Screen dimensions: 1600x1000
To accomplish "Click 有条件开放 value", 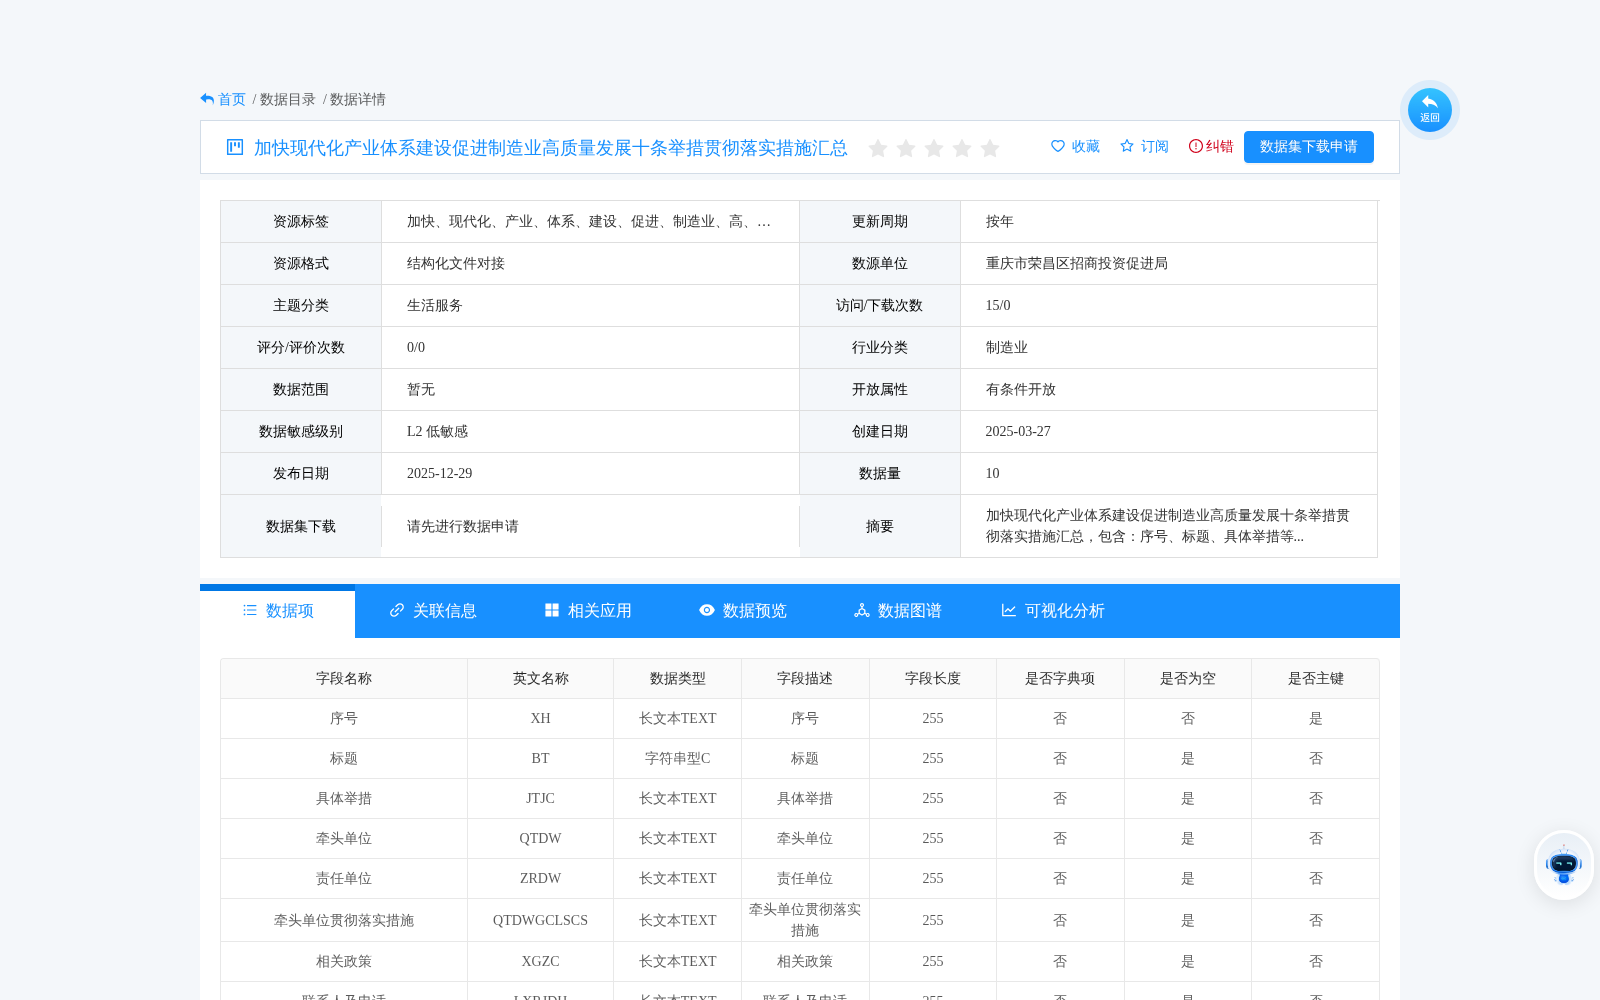I will (x=1021, y=390).
